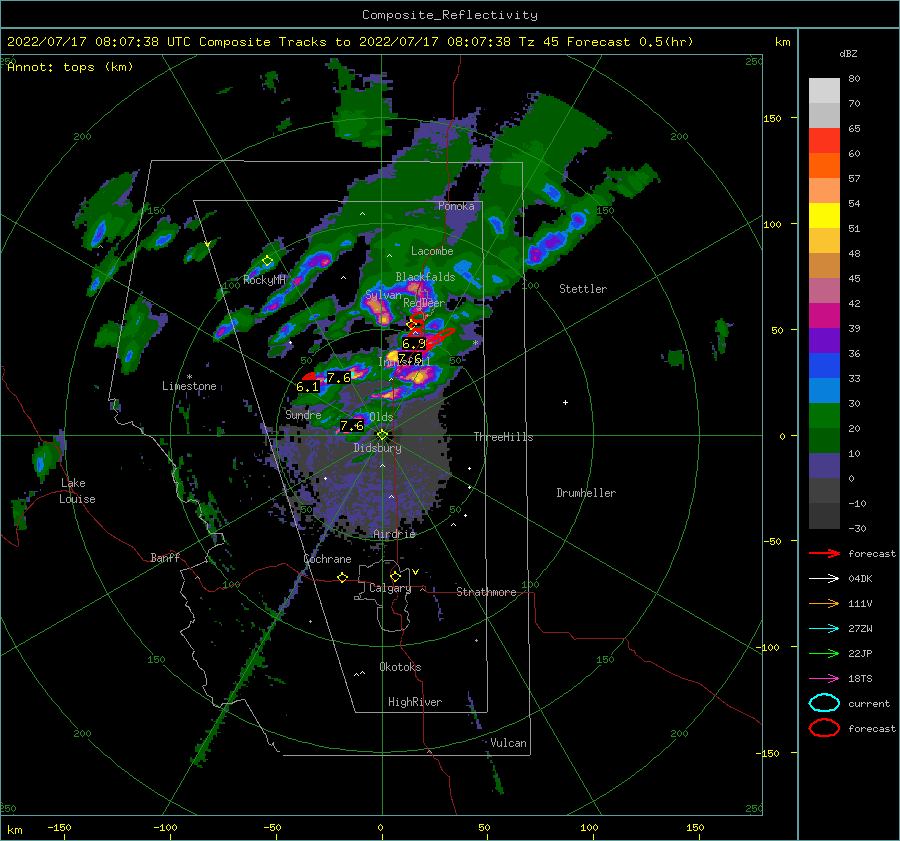Viewport: 900px width, 841px height.
Task: Click the Composite_Reflectivity title
Action: (449, 15)
